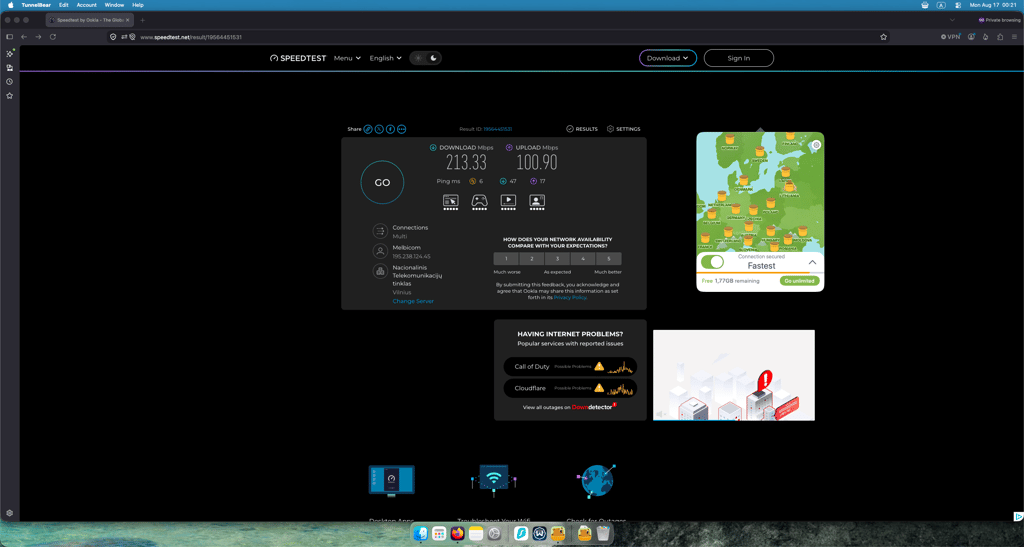Rate network availability as 1
Viewport: 1024px width, 547px height.
click(506, 258)
